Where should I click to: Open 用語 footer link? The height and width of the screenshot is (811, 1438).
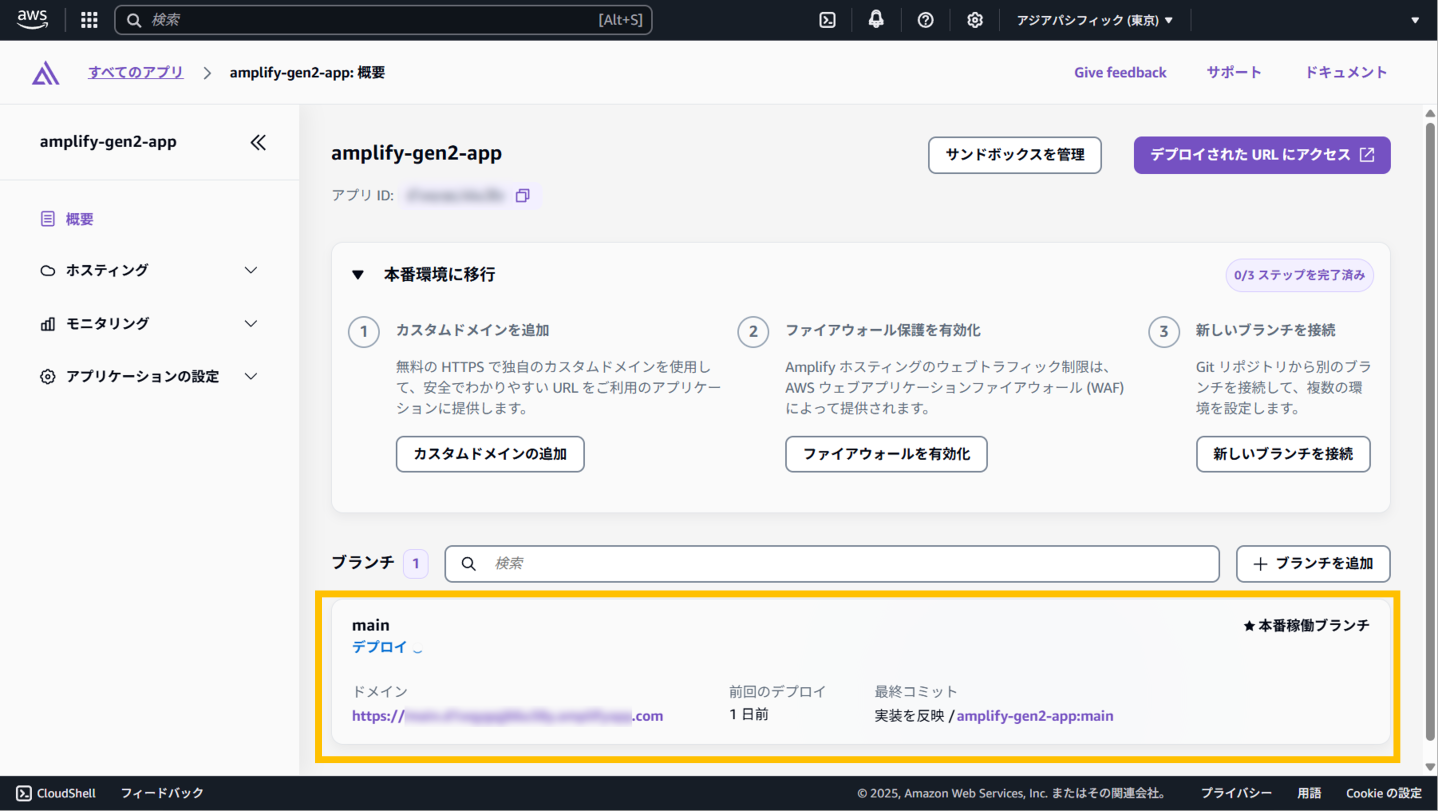coord(1309,793)
